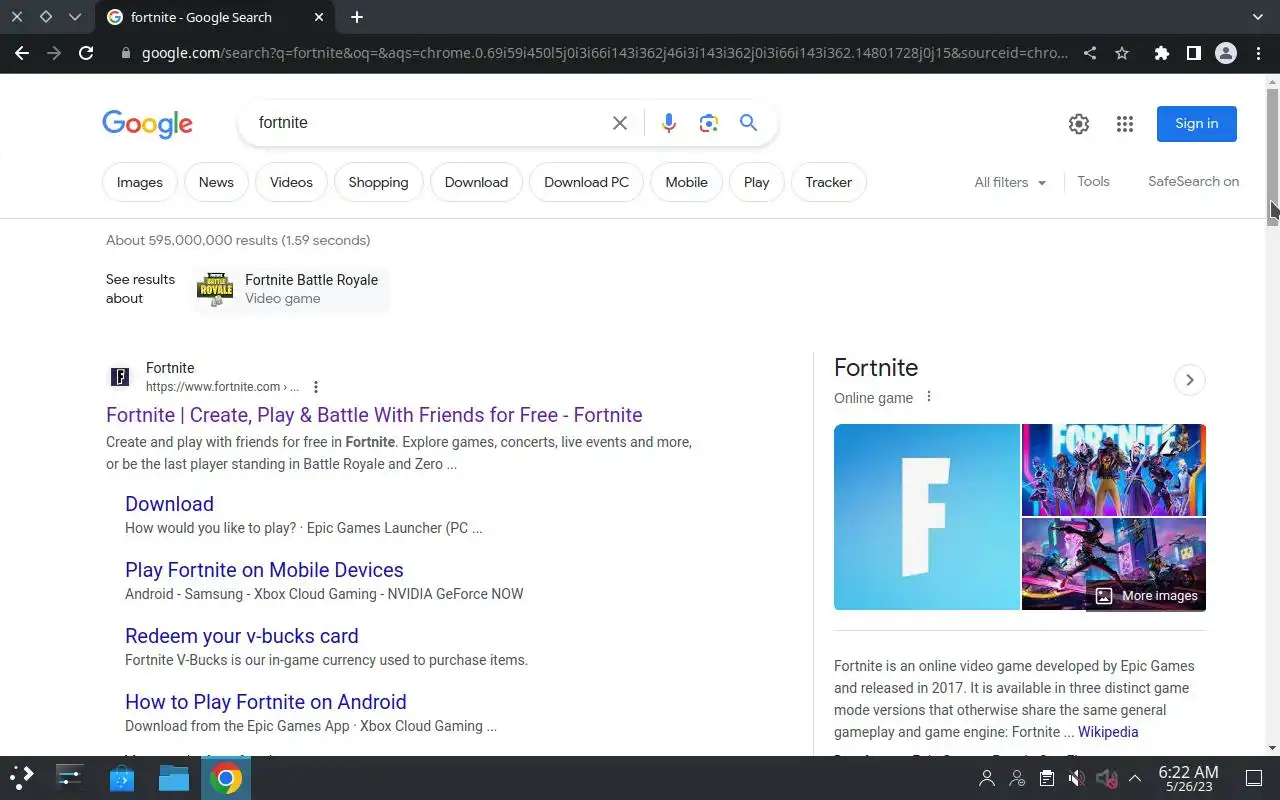Open System Settings from the taskbar

tap(70, 777)
